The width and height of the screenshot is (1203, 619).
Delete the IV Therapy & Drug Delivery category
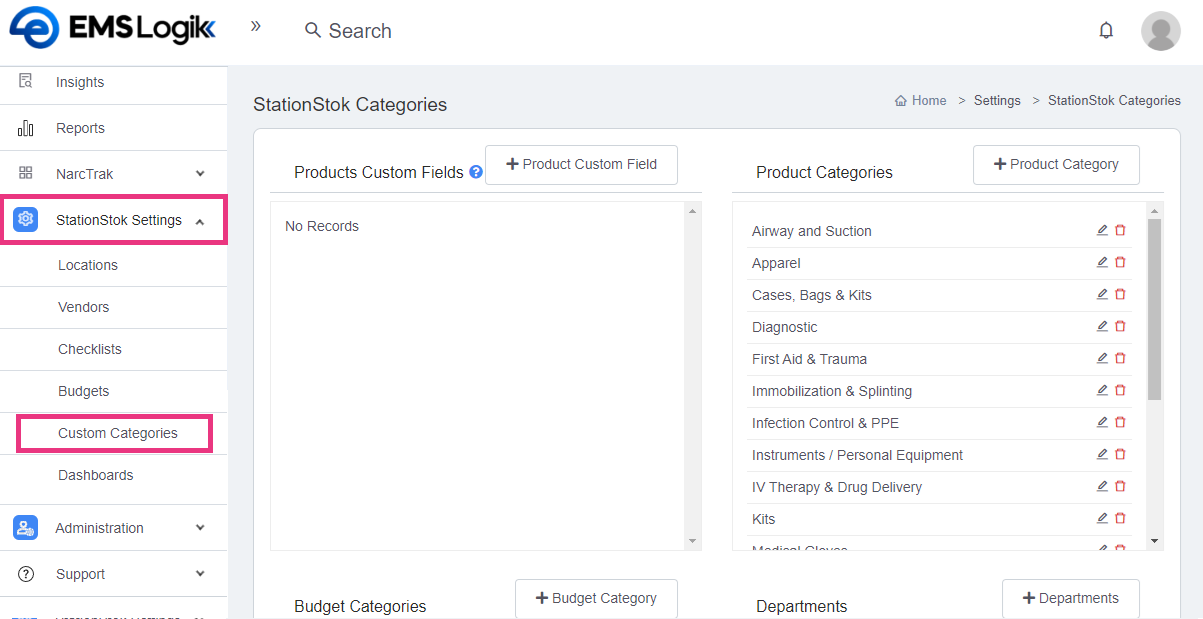(1120, 486)
